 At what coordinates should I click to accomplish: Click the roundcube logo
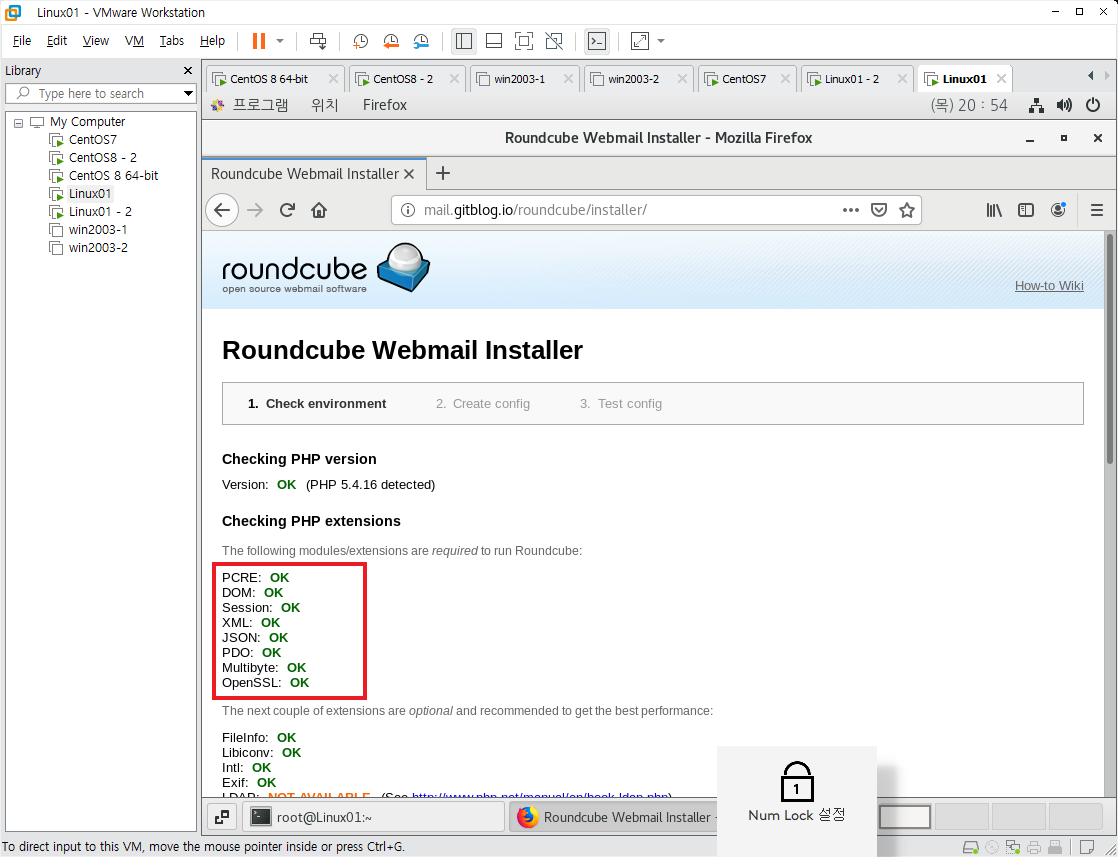[327, 268]
